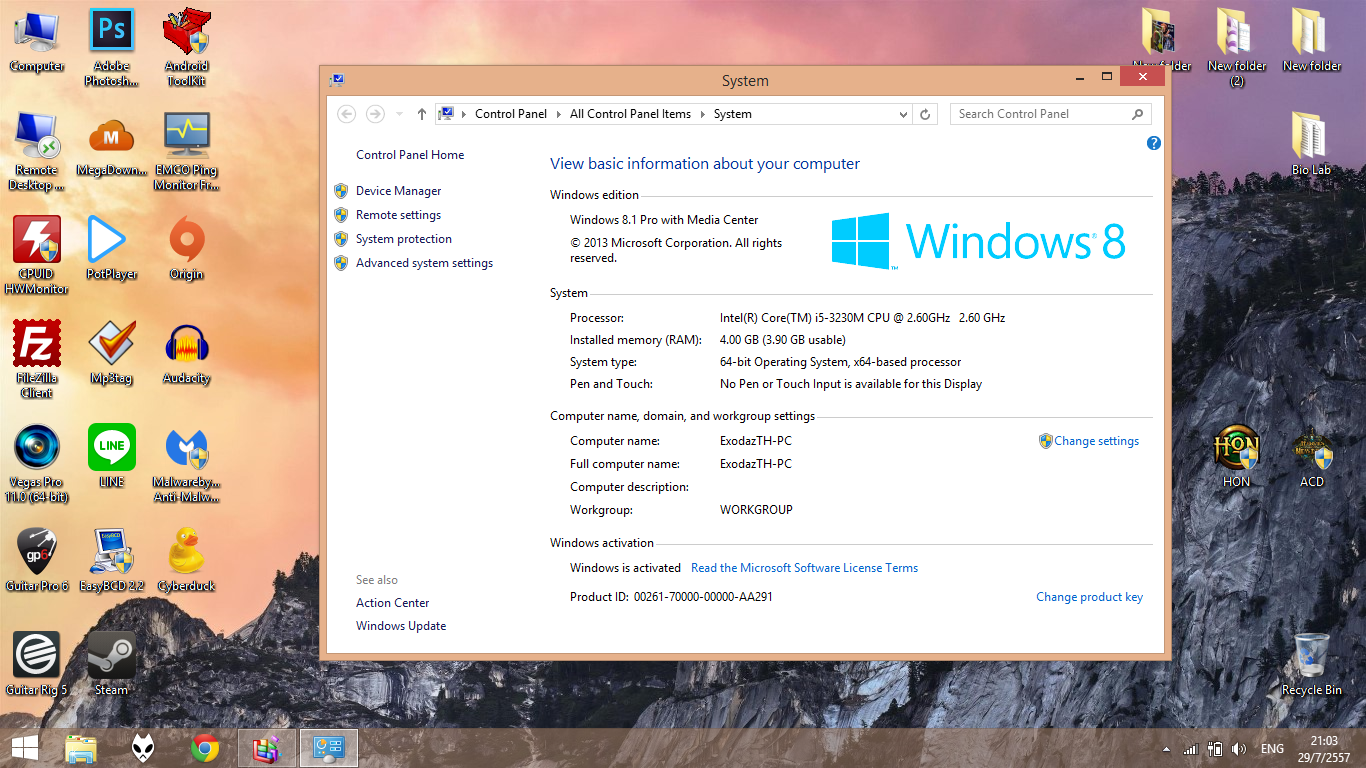Select the Cyberduck desktop icon

187,560
